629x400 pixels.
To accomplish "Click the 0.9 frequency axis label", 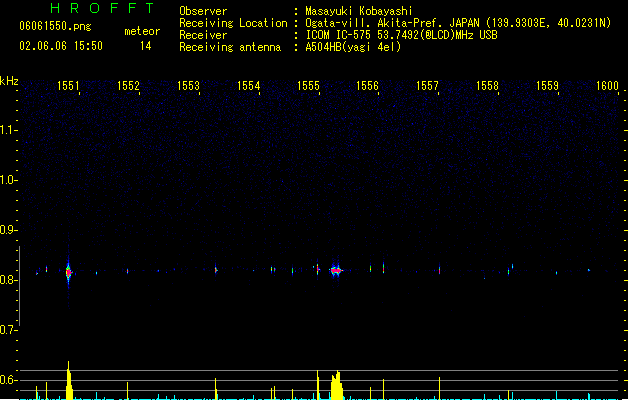I will pyautogui.click(x=8, y=230).
